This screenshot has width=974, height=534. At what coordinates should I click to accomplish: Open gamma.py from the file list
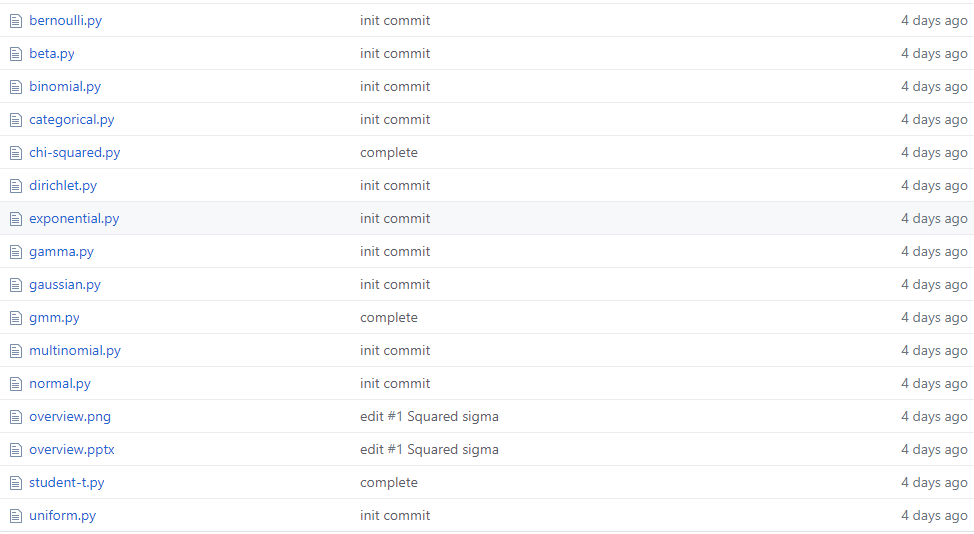click(61, 251)
